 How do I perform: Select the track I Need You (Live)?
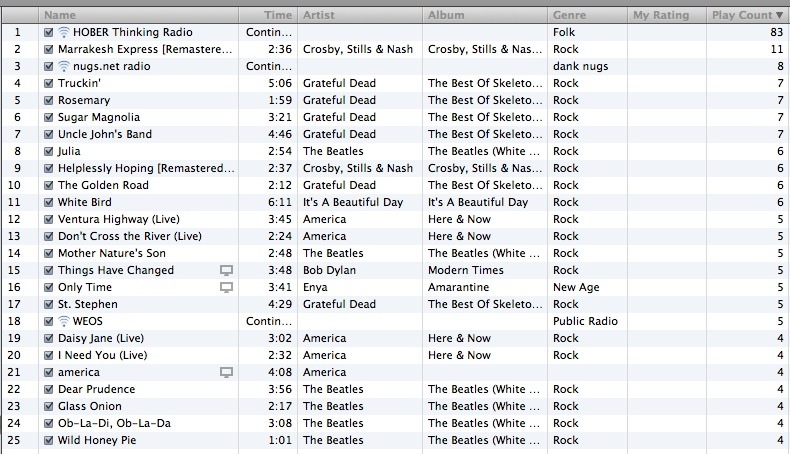[103, 355]
